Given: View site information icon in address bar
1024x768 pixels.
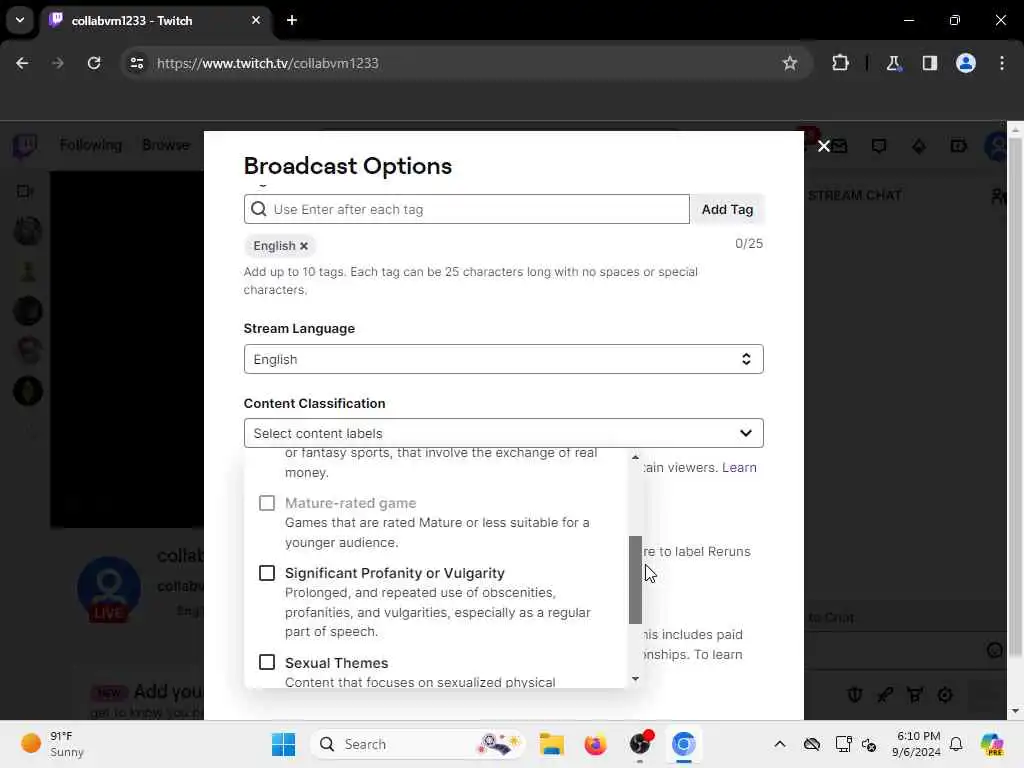Looking at the screenshot, I should pos(136,63).
